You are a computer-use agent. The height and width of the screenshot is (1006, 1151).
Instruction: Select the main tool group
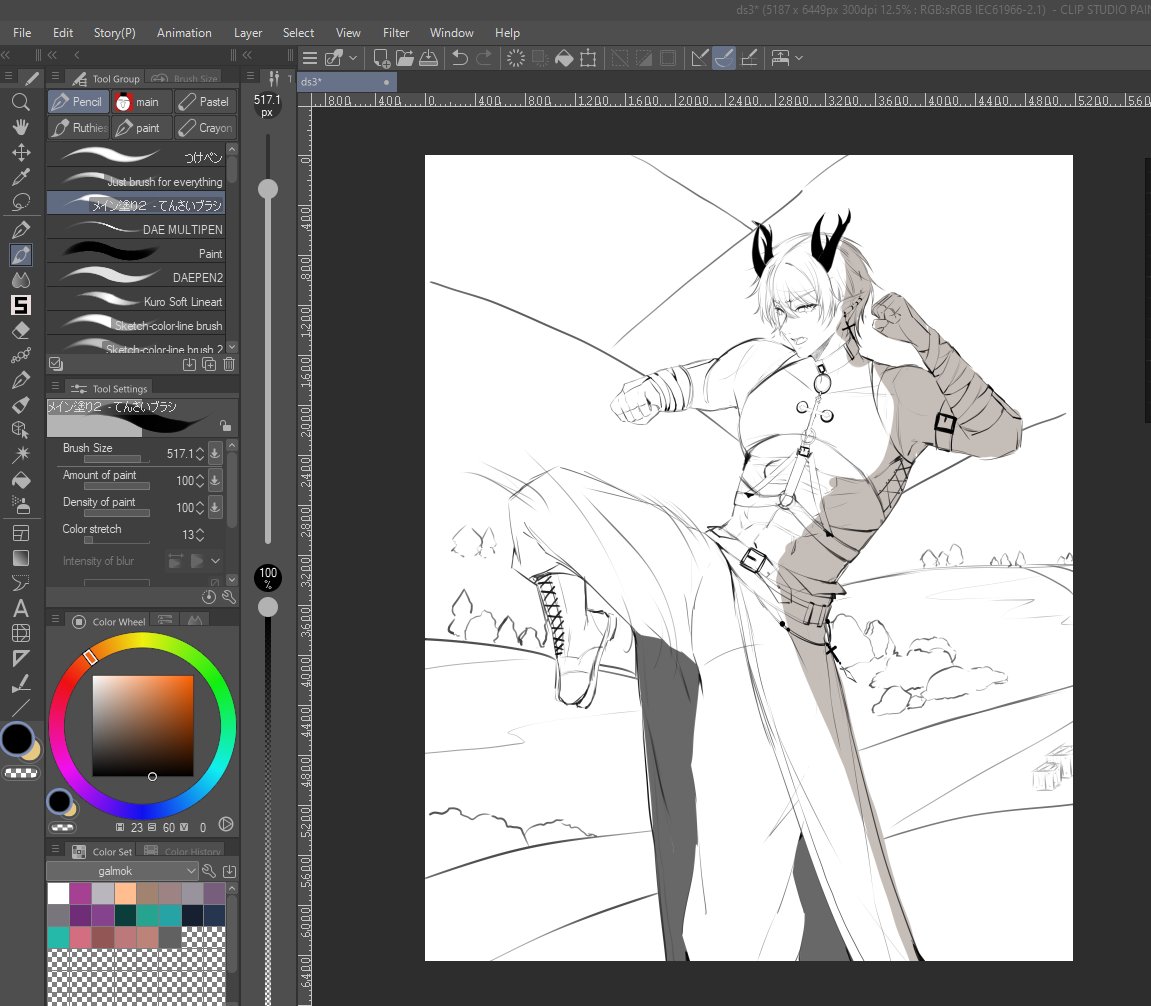(x=142, y=102)
